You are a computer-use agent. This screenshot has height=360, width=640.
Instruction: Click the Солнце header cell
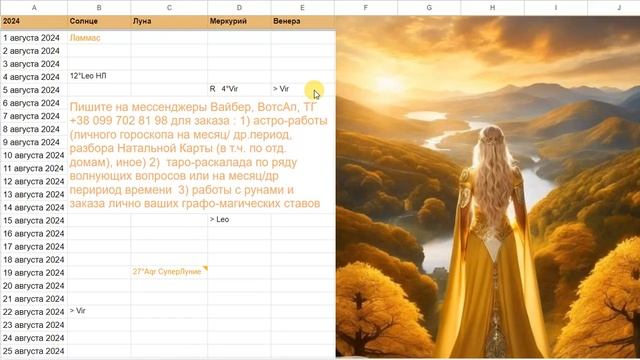point(99,21)
